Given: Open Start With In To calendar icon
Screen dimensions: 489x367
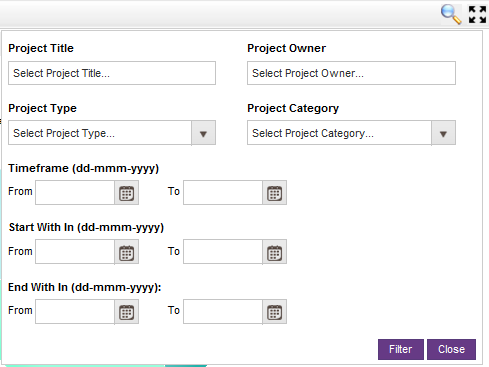Looking at the screenshot, I should 275,252.
